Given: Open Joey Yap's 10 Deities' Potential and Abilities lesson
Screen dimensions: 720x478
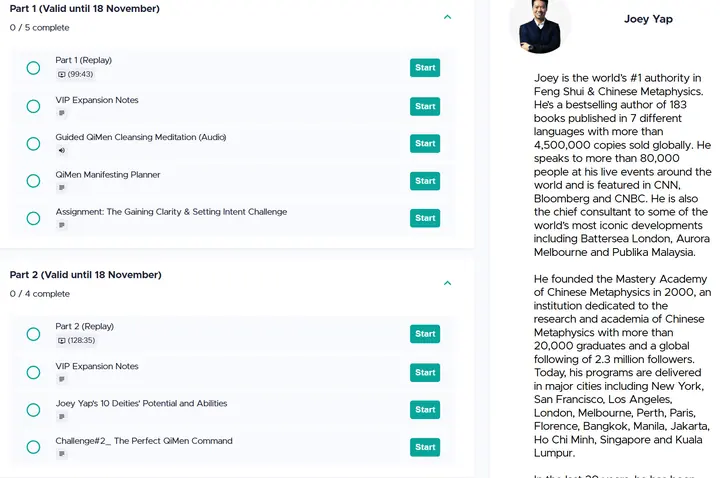Looking at the screenshot, I should pyautogui.click(x=141, y=403).
